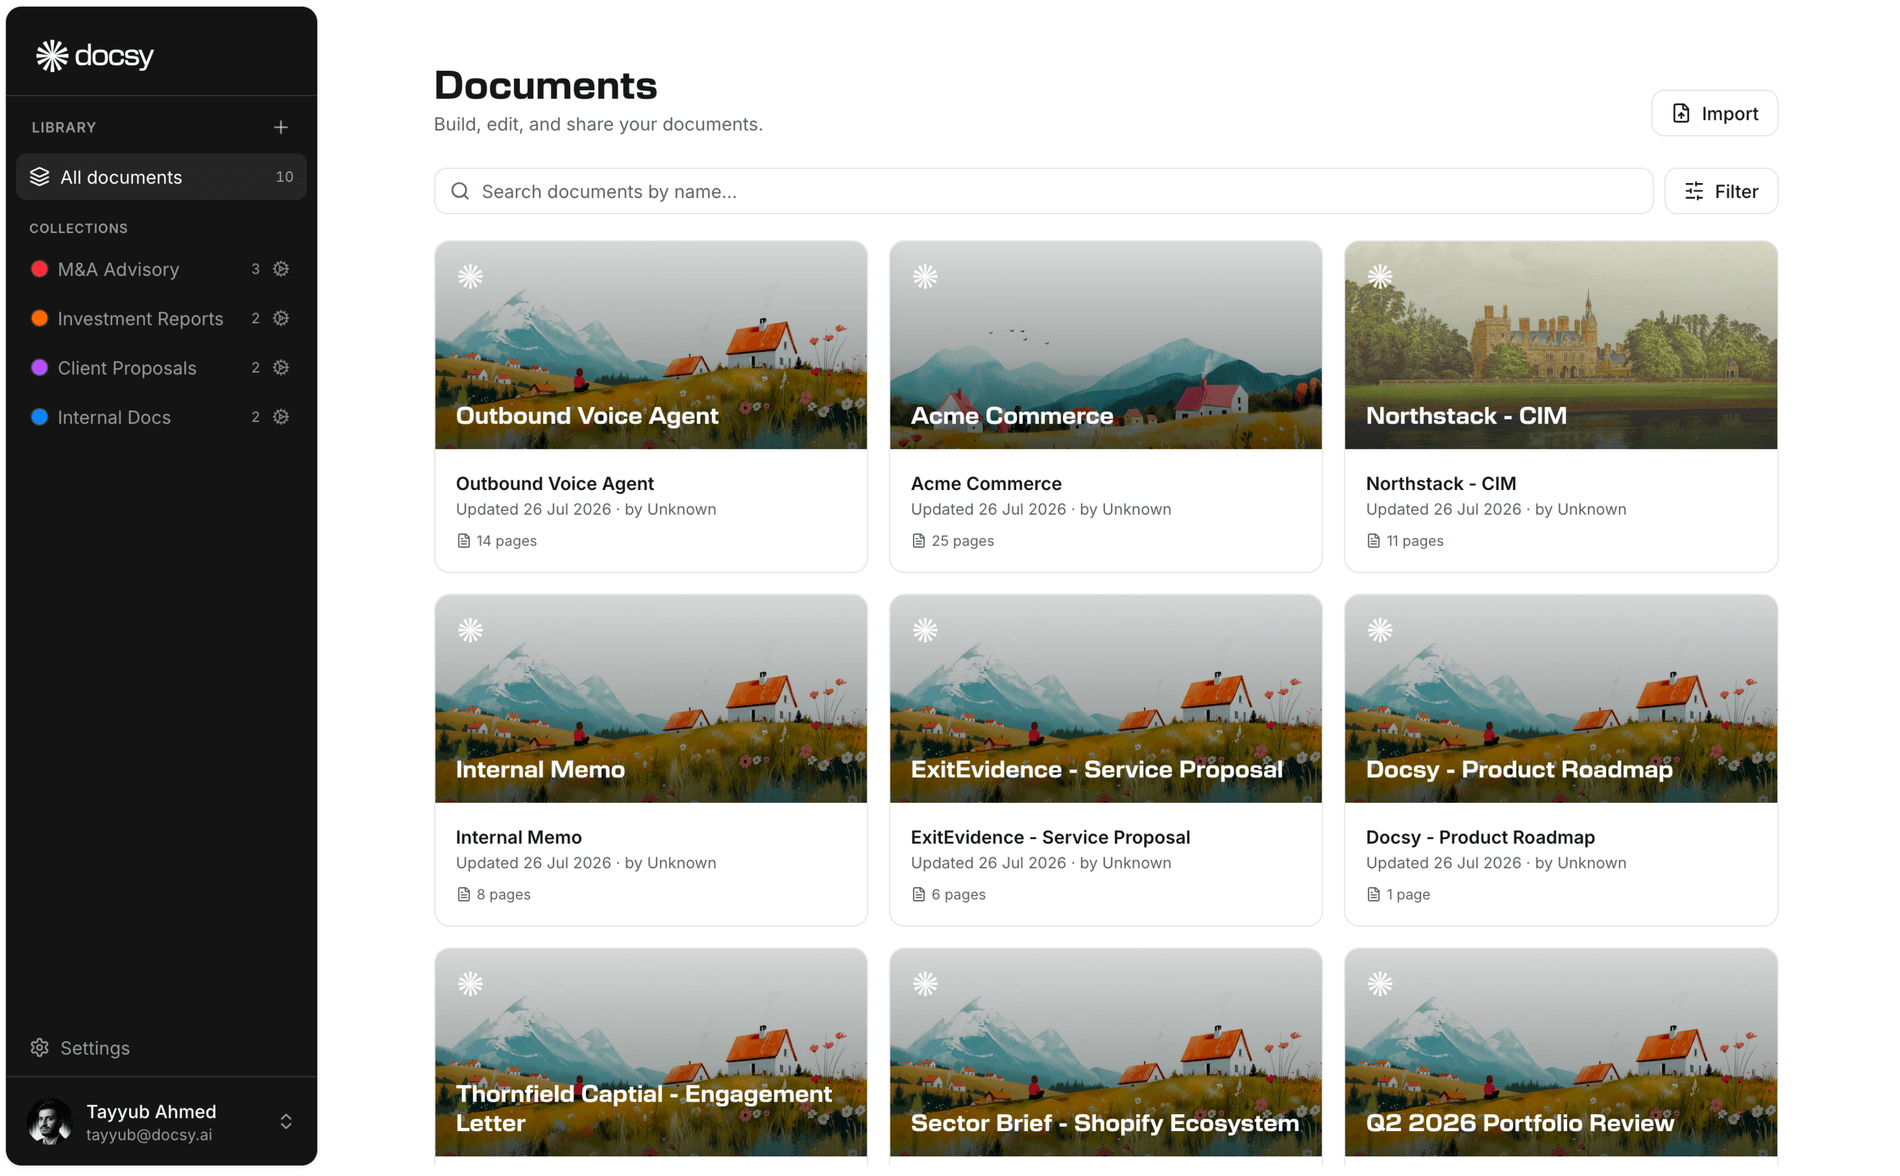Open settings gear for Investment Reports
The width and height of the screenshot is (1900, 1176).
coord(281,318)
